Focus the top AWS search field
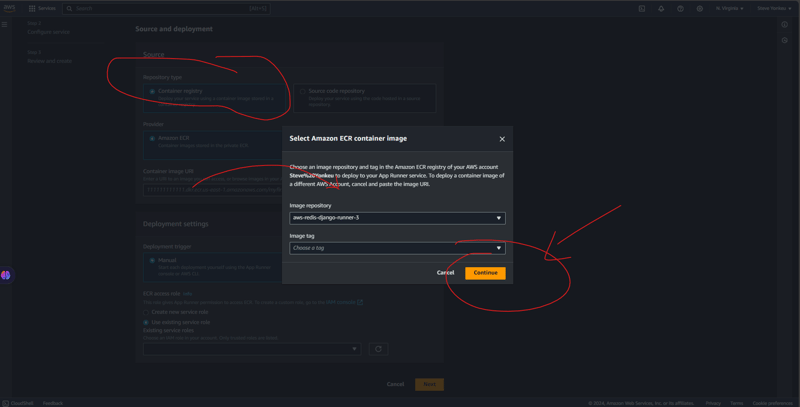800x407 pixels. [166, 9]
